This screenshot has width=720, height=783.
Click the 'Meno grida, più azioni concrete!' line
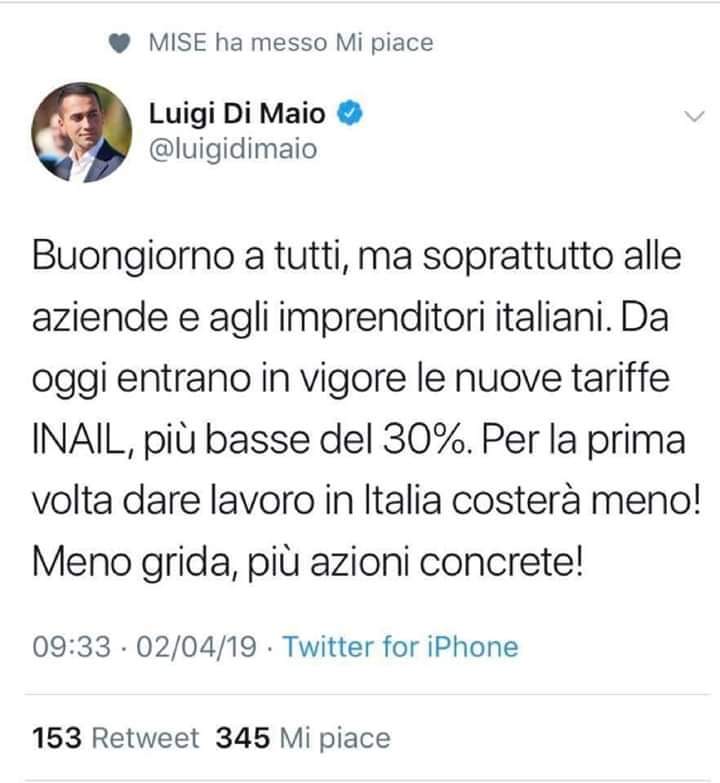[x=308, y=563]
